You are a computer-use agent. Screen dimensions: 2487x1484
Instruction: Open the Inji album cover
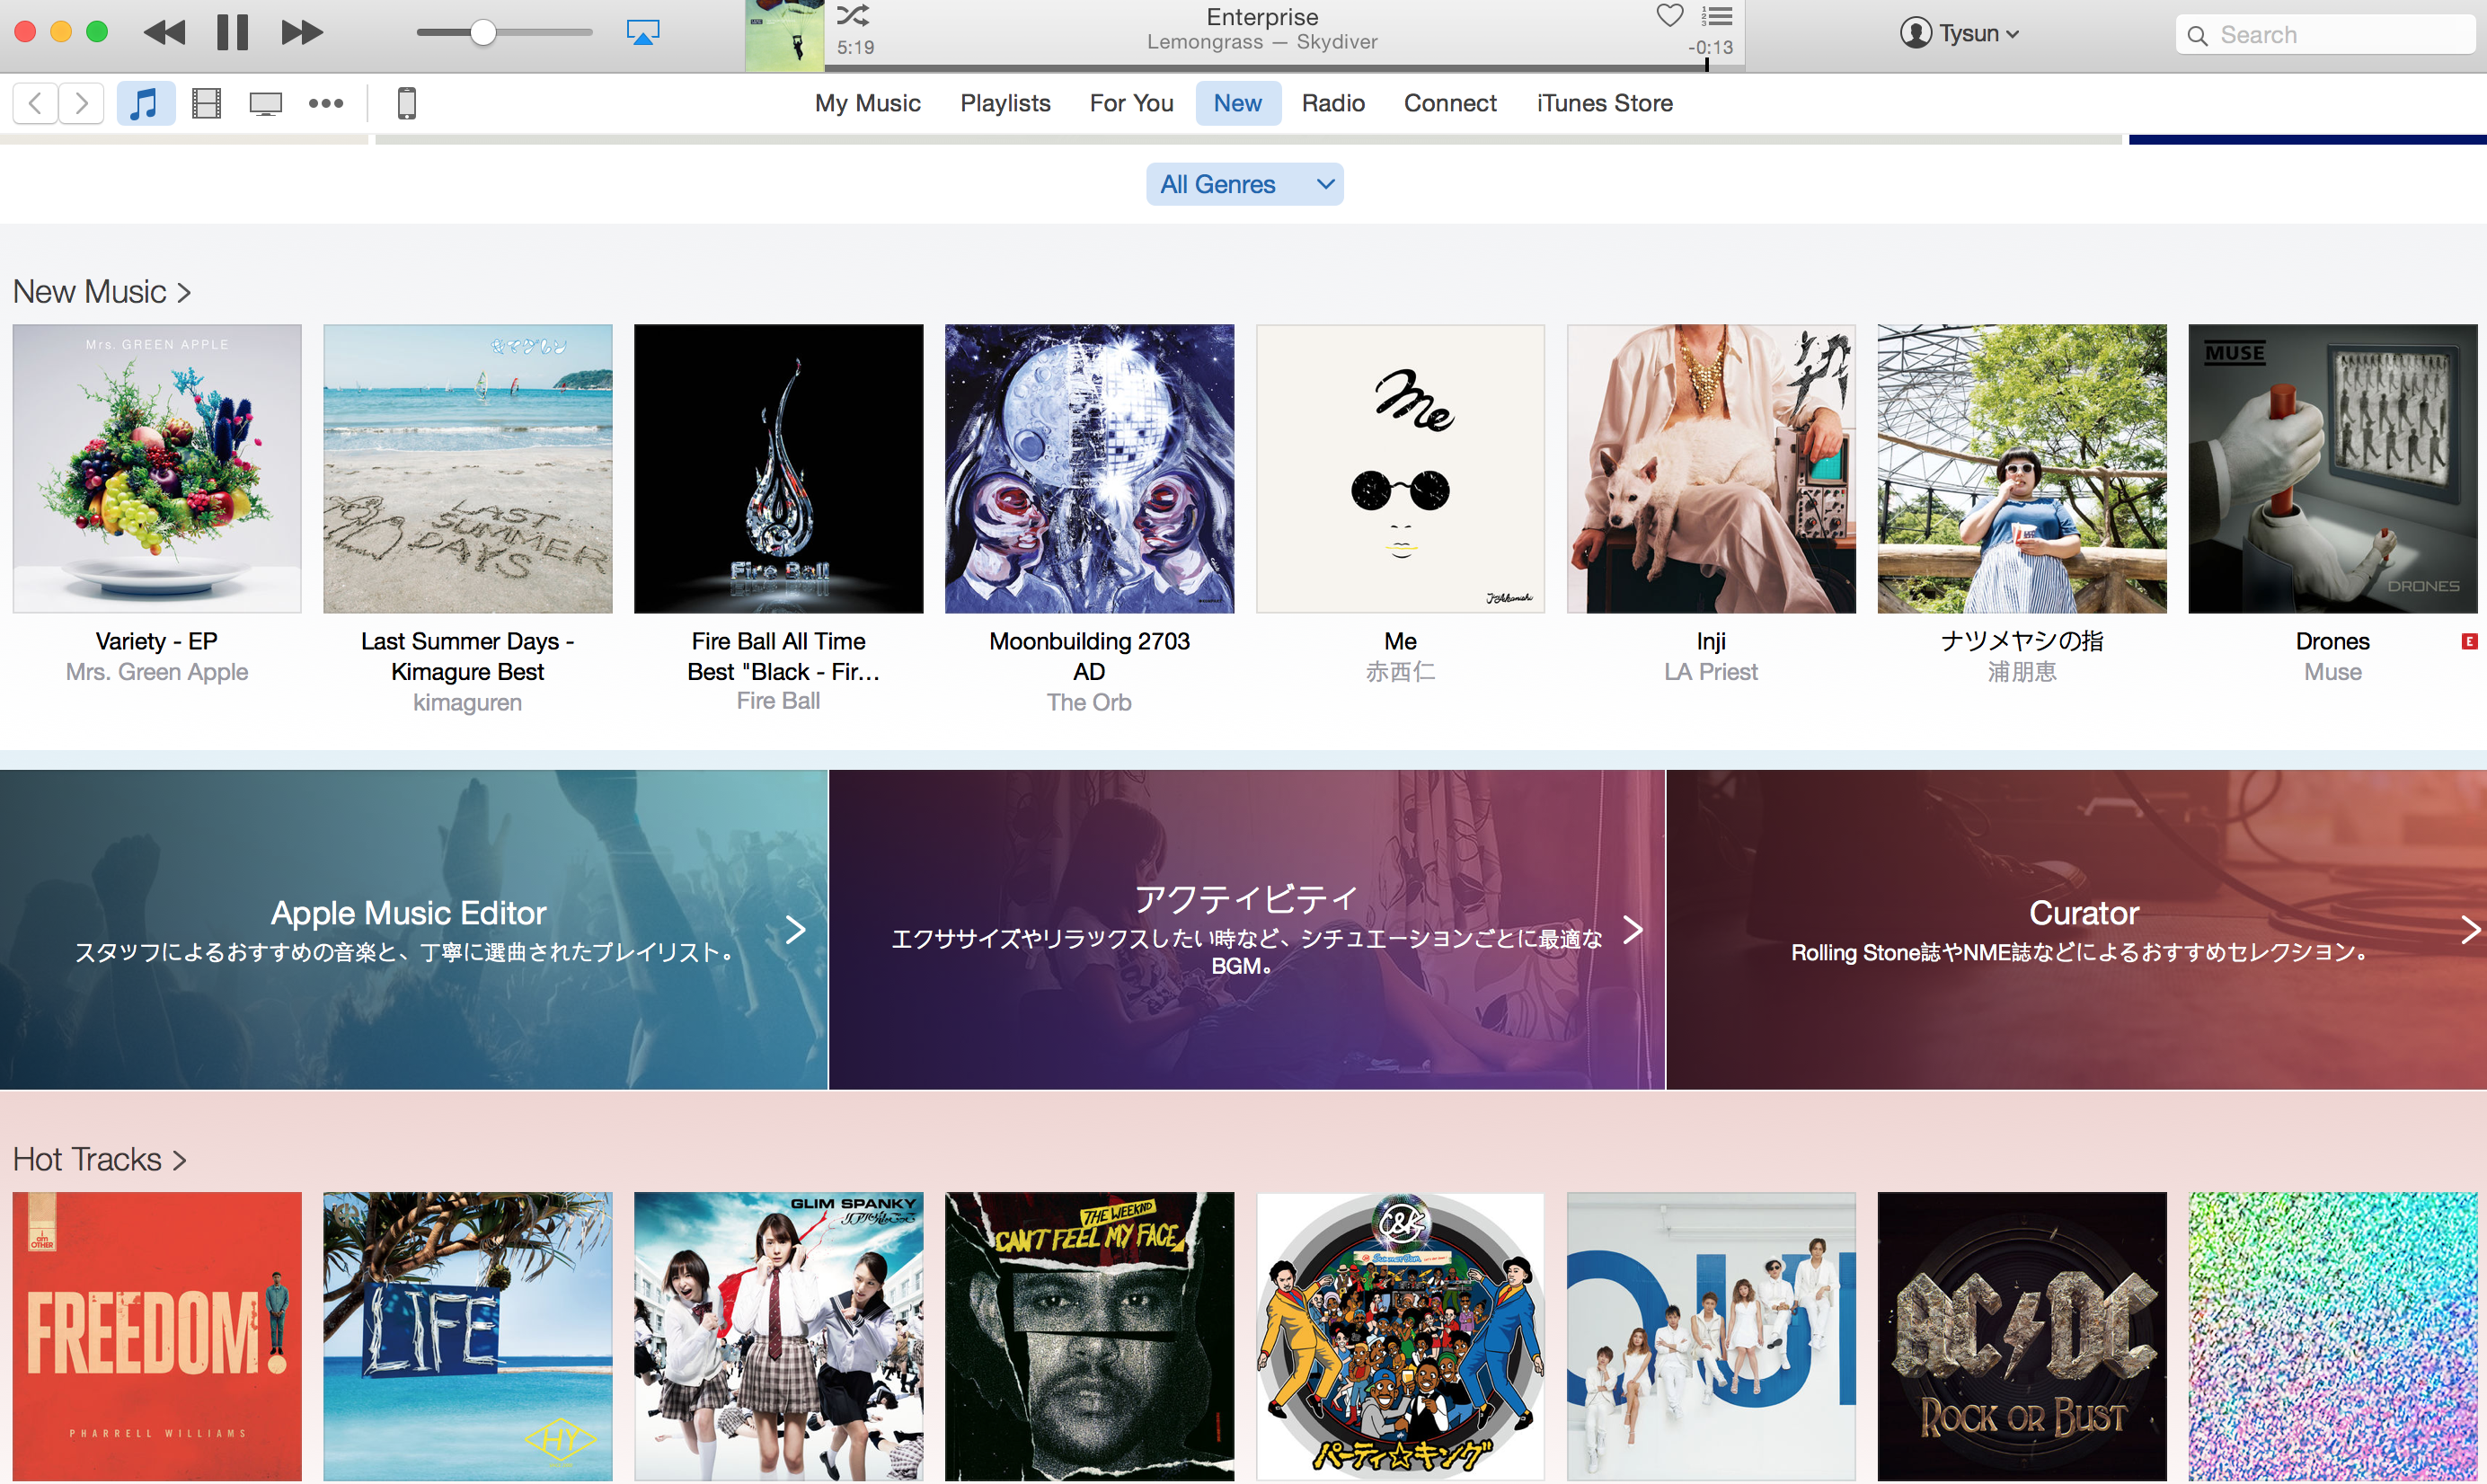click(x=1711, y=468)
